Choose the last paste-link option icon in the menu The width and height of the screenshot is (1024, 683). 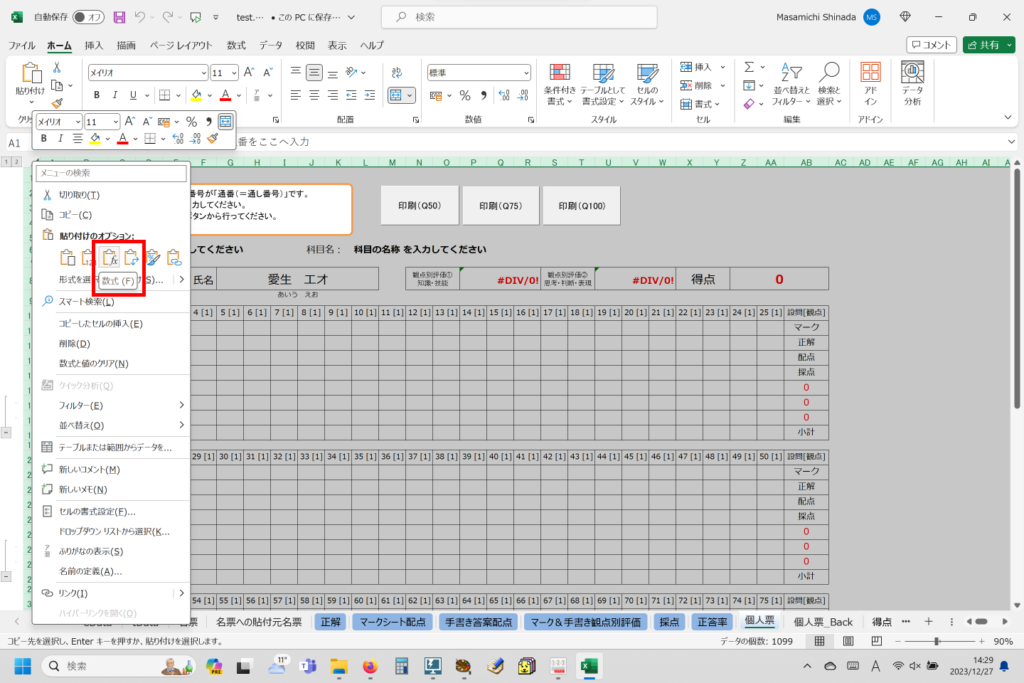(174, 258)
